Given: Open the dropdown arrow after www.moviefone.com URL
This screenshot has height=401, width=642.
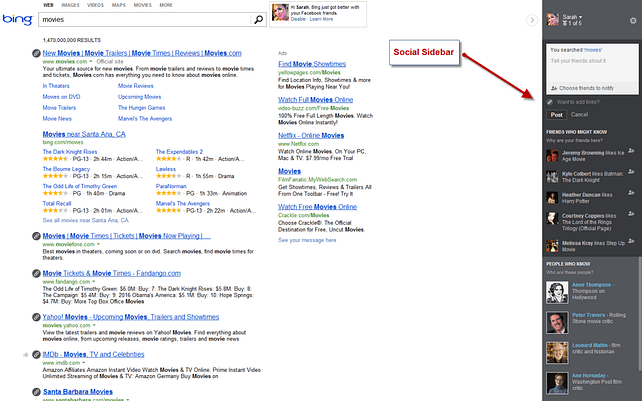Looking at the screenshot, I should 98,244.
